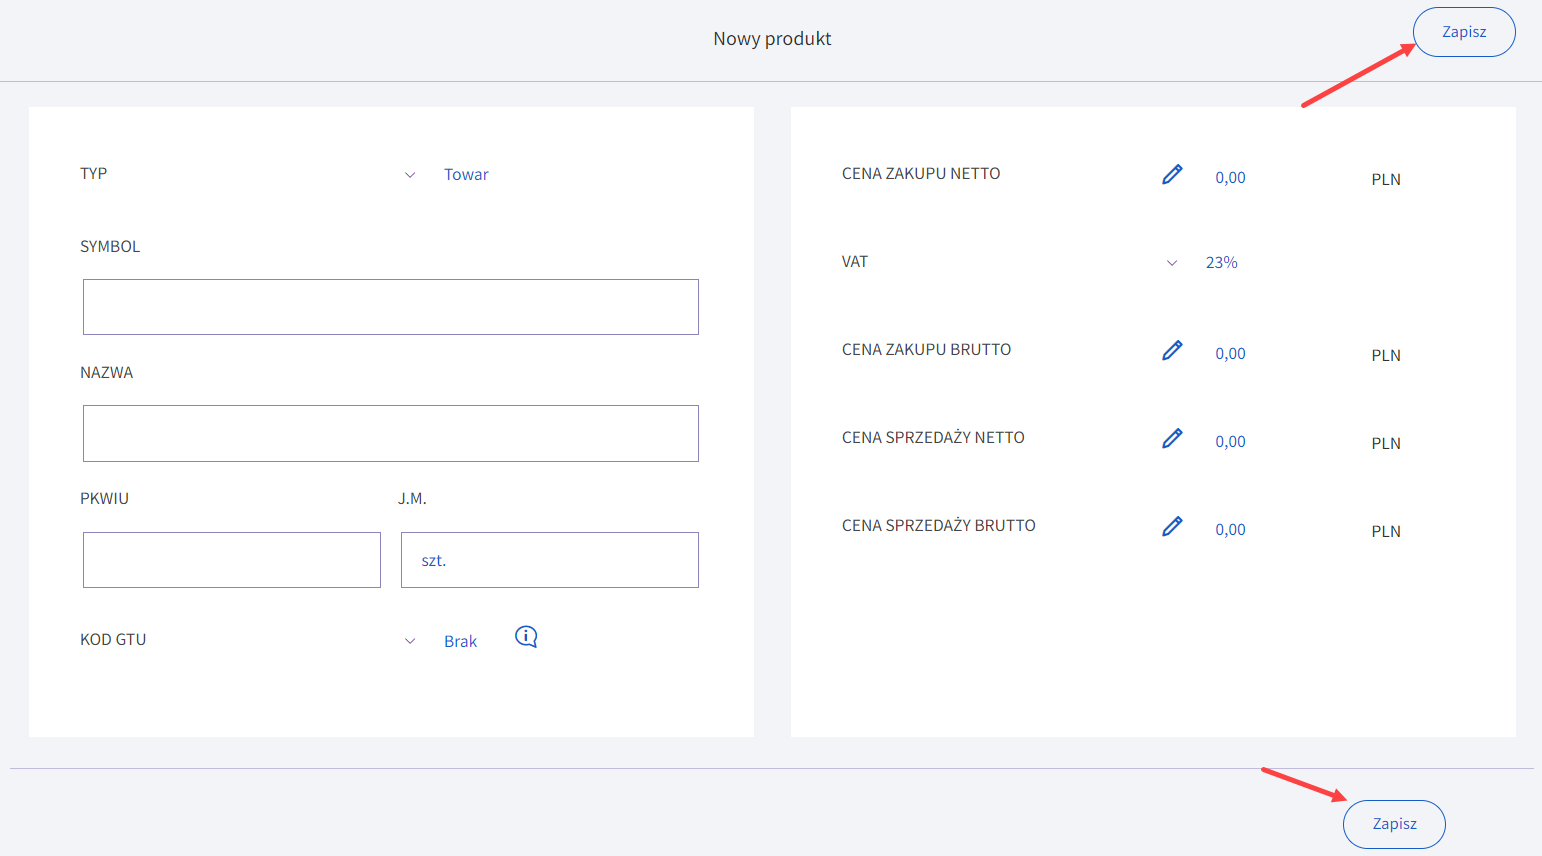Edit Cena sprzedaży brutto via pencil icon
Image resolution: width=1542 pixels, height=856 pixels.
pyautogui.click(x=1172, y=527)
